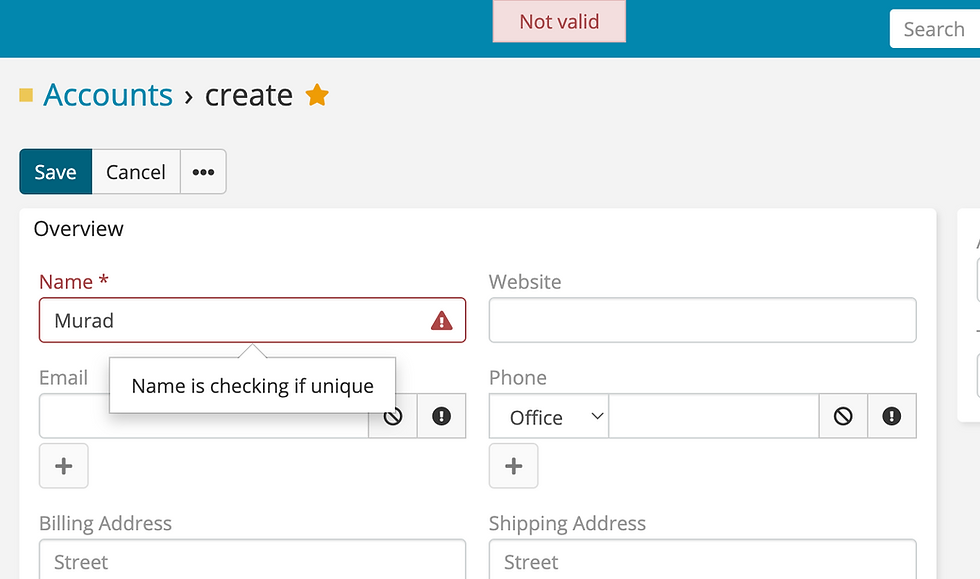Click the favorite star next to create
This screenshot has height=579, width=980.
point(317,95)
